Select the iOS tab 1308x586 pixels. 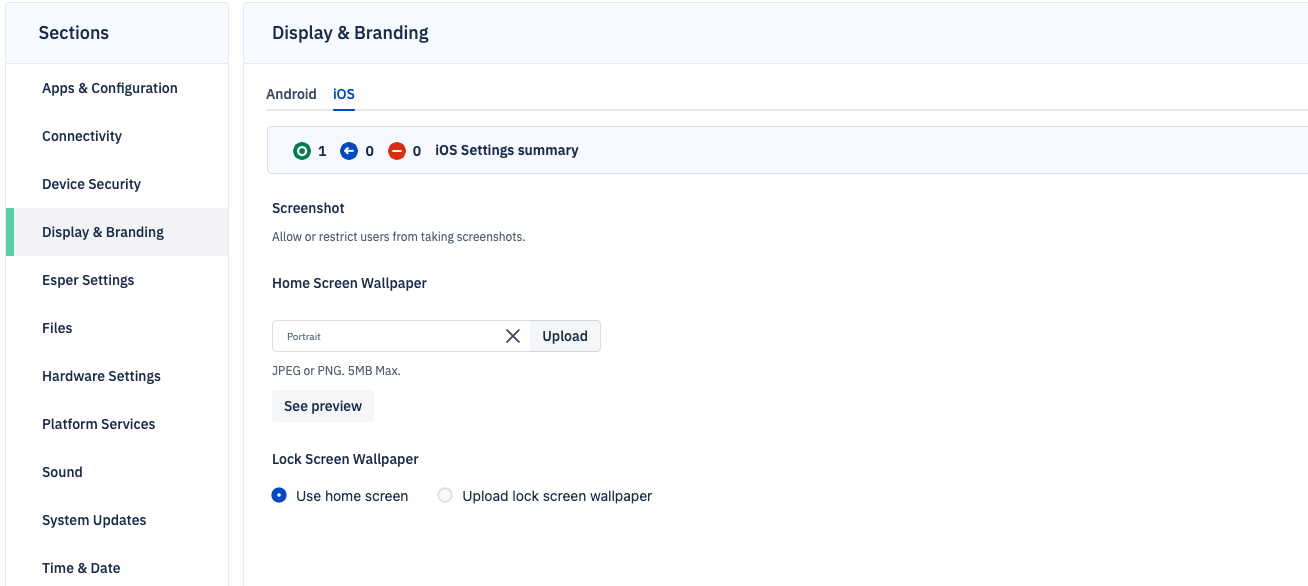(344, 94)
